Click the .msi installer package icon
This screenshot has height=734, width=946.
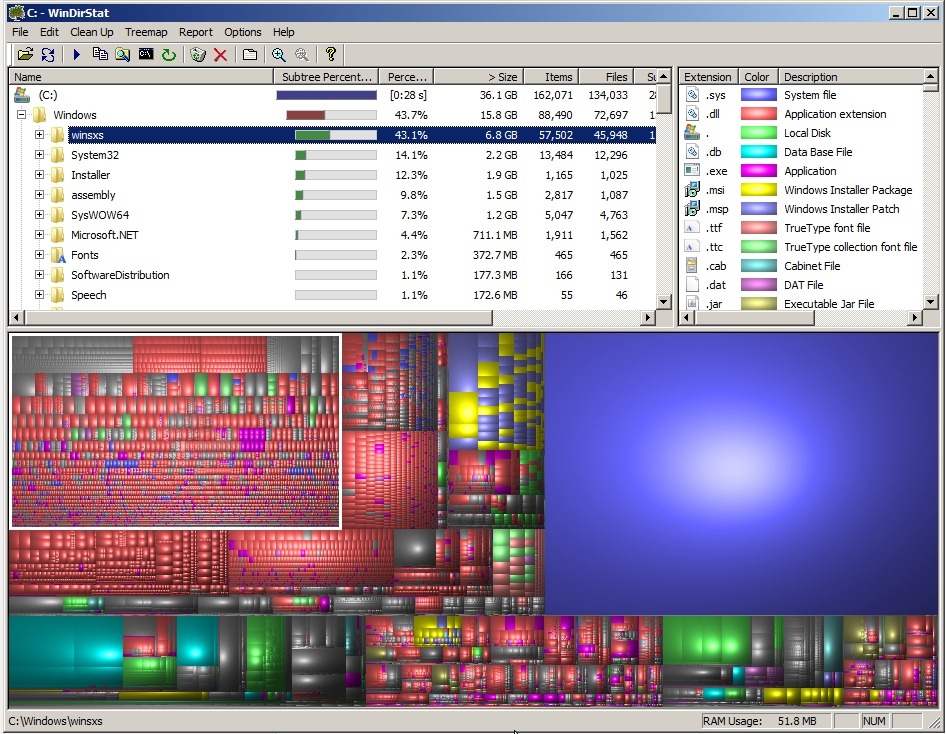click(x=692, y=190)
